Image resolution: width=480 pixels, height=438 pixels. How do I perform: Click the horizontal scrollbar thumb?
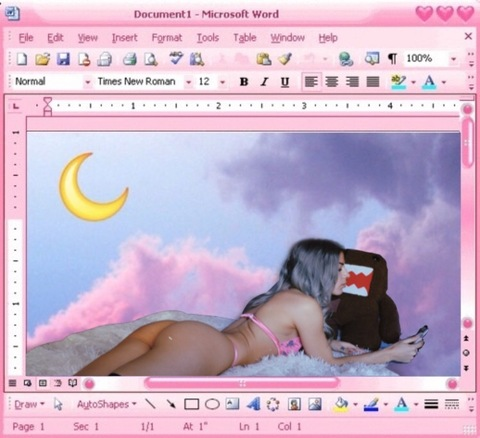tap(242, 383)
